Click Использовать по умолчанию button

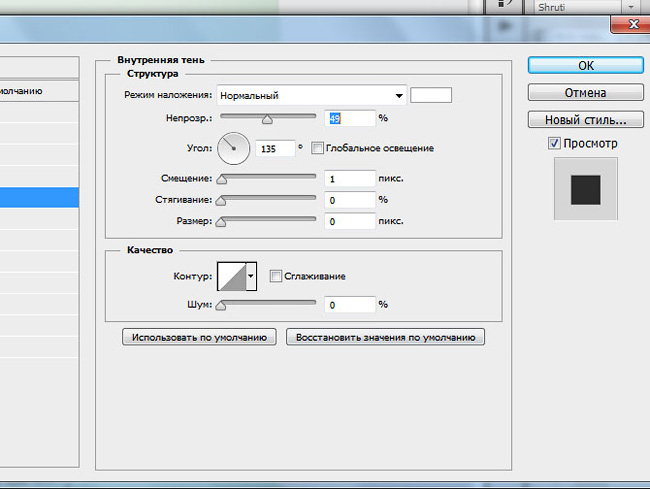(x=199, y=337)
